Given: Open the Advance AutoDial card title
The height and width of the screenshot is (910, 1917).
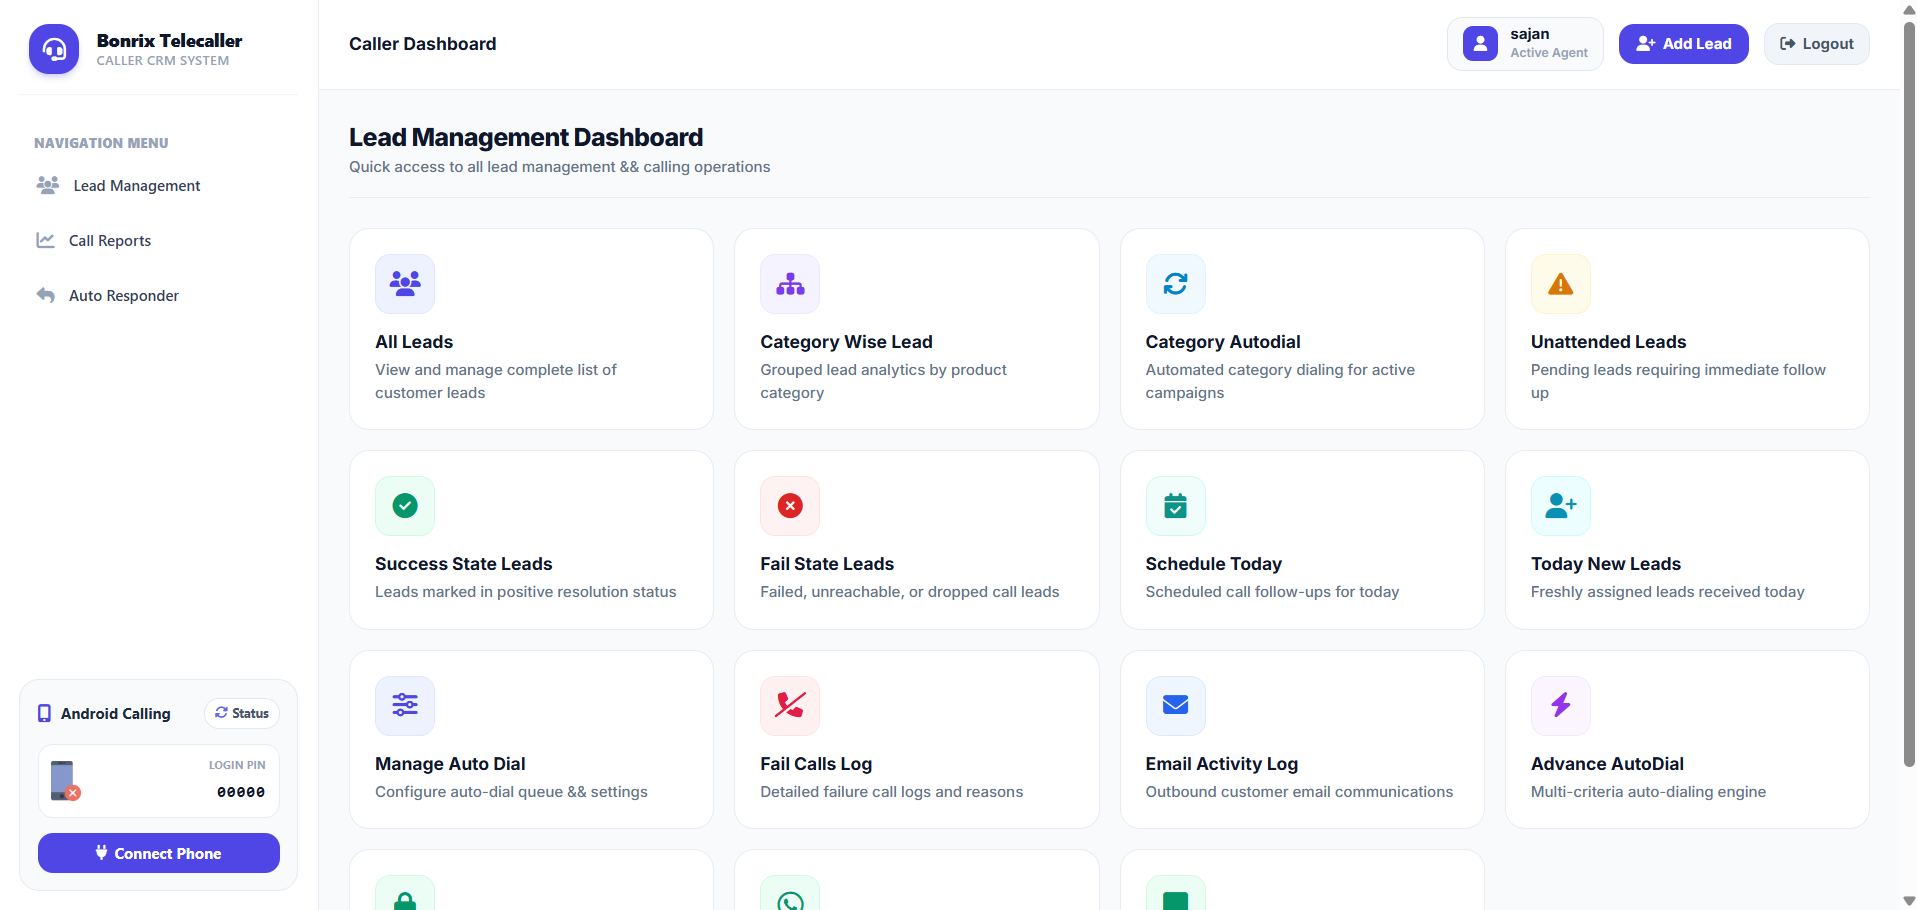Looking at the screenshot, I should [1607, 764].
